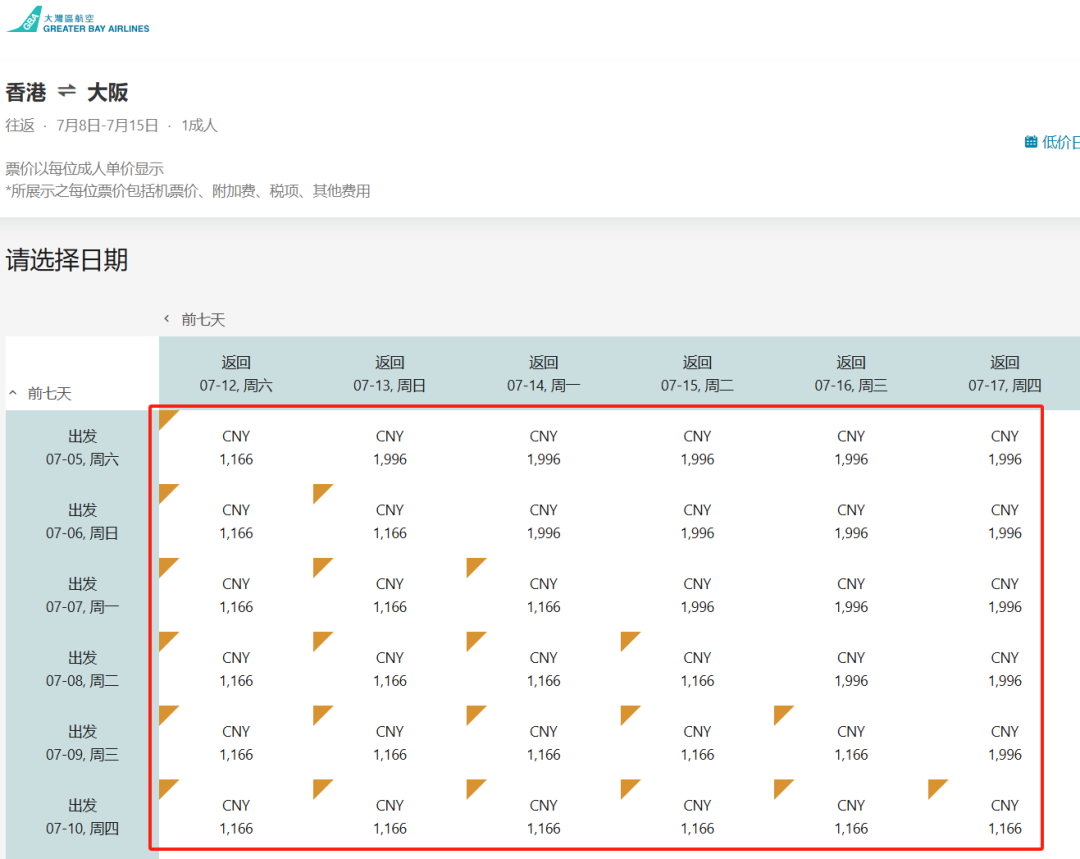Select departure row 07-05 周六
Screen dimensions: 1080x859
point(83,448)
